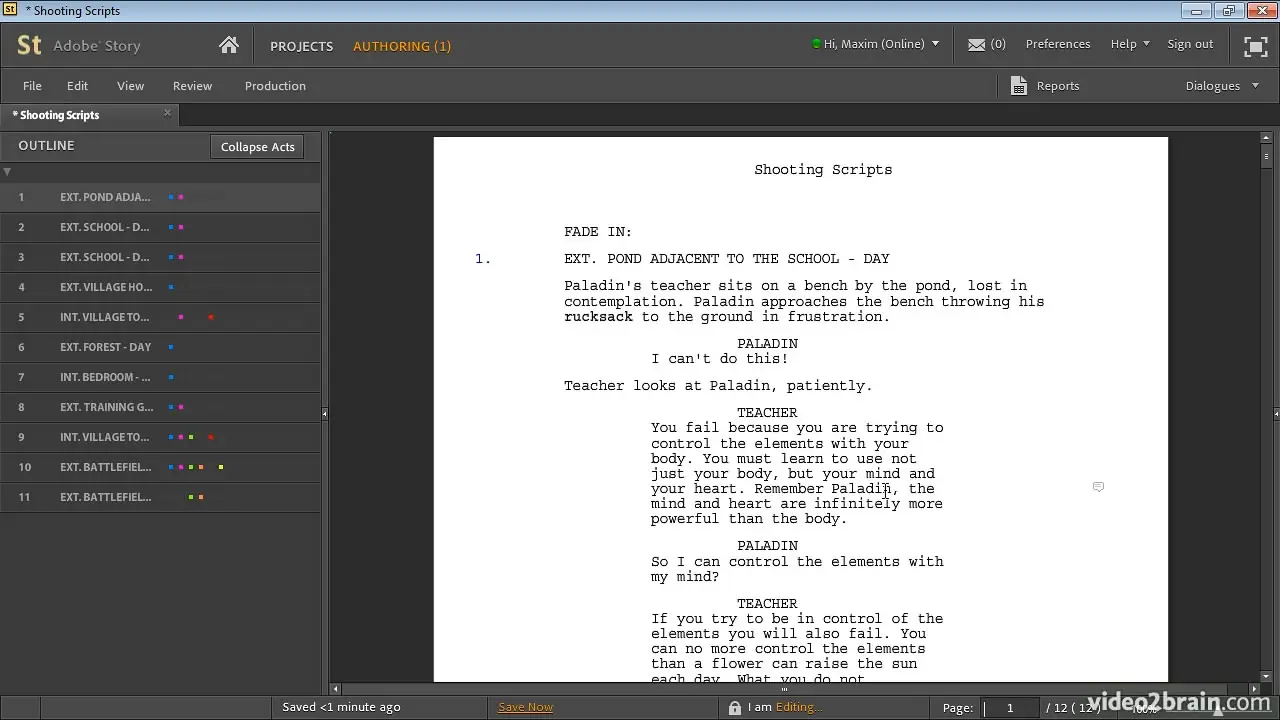This screenshot has width=1280, height=720.
Task: Click 'Saved <1 minute ago' status text
Action: pos(341,707)
